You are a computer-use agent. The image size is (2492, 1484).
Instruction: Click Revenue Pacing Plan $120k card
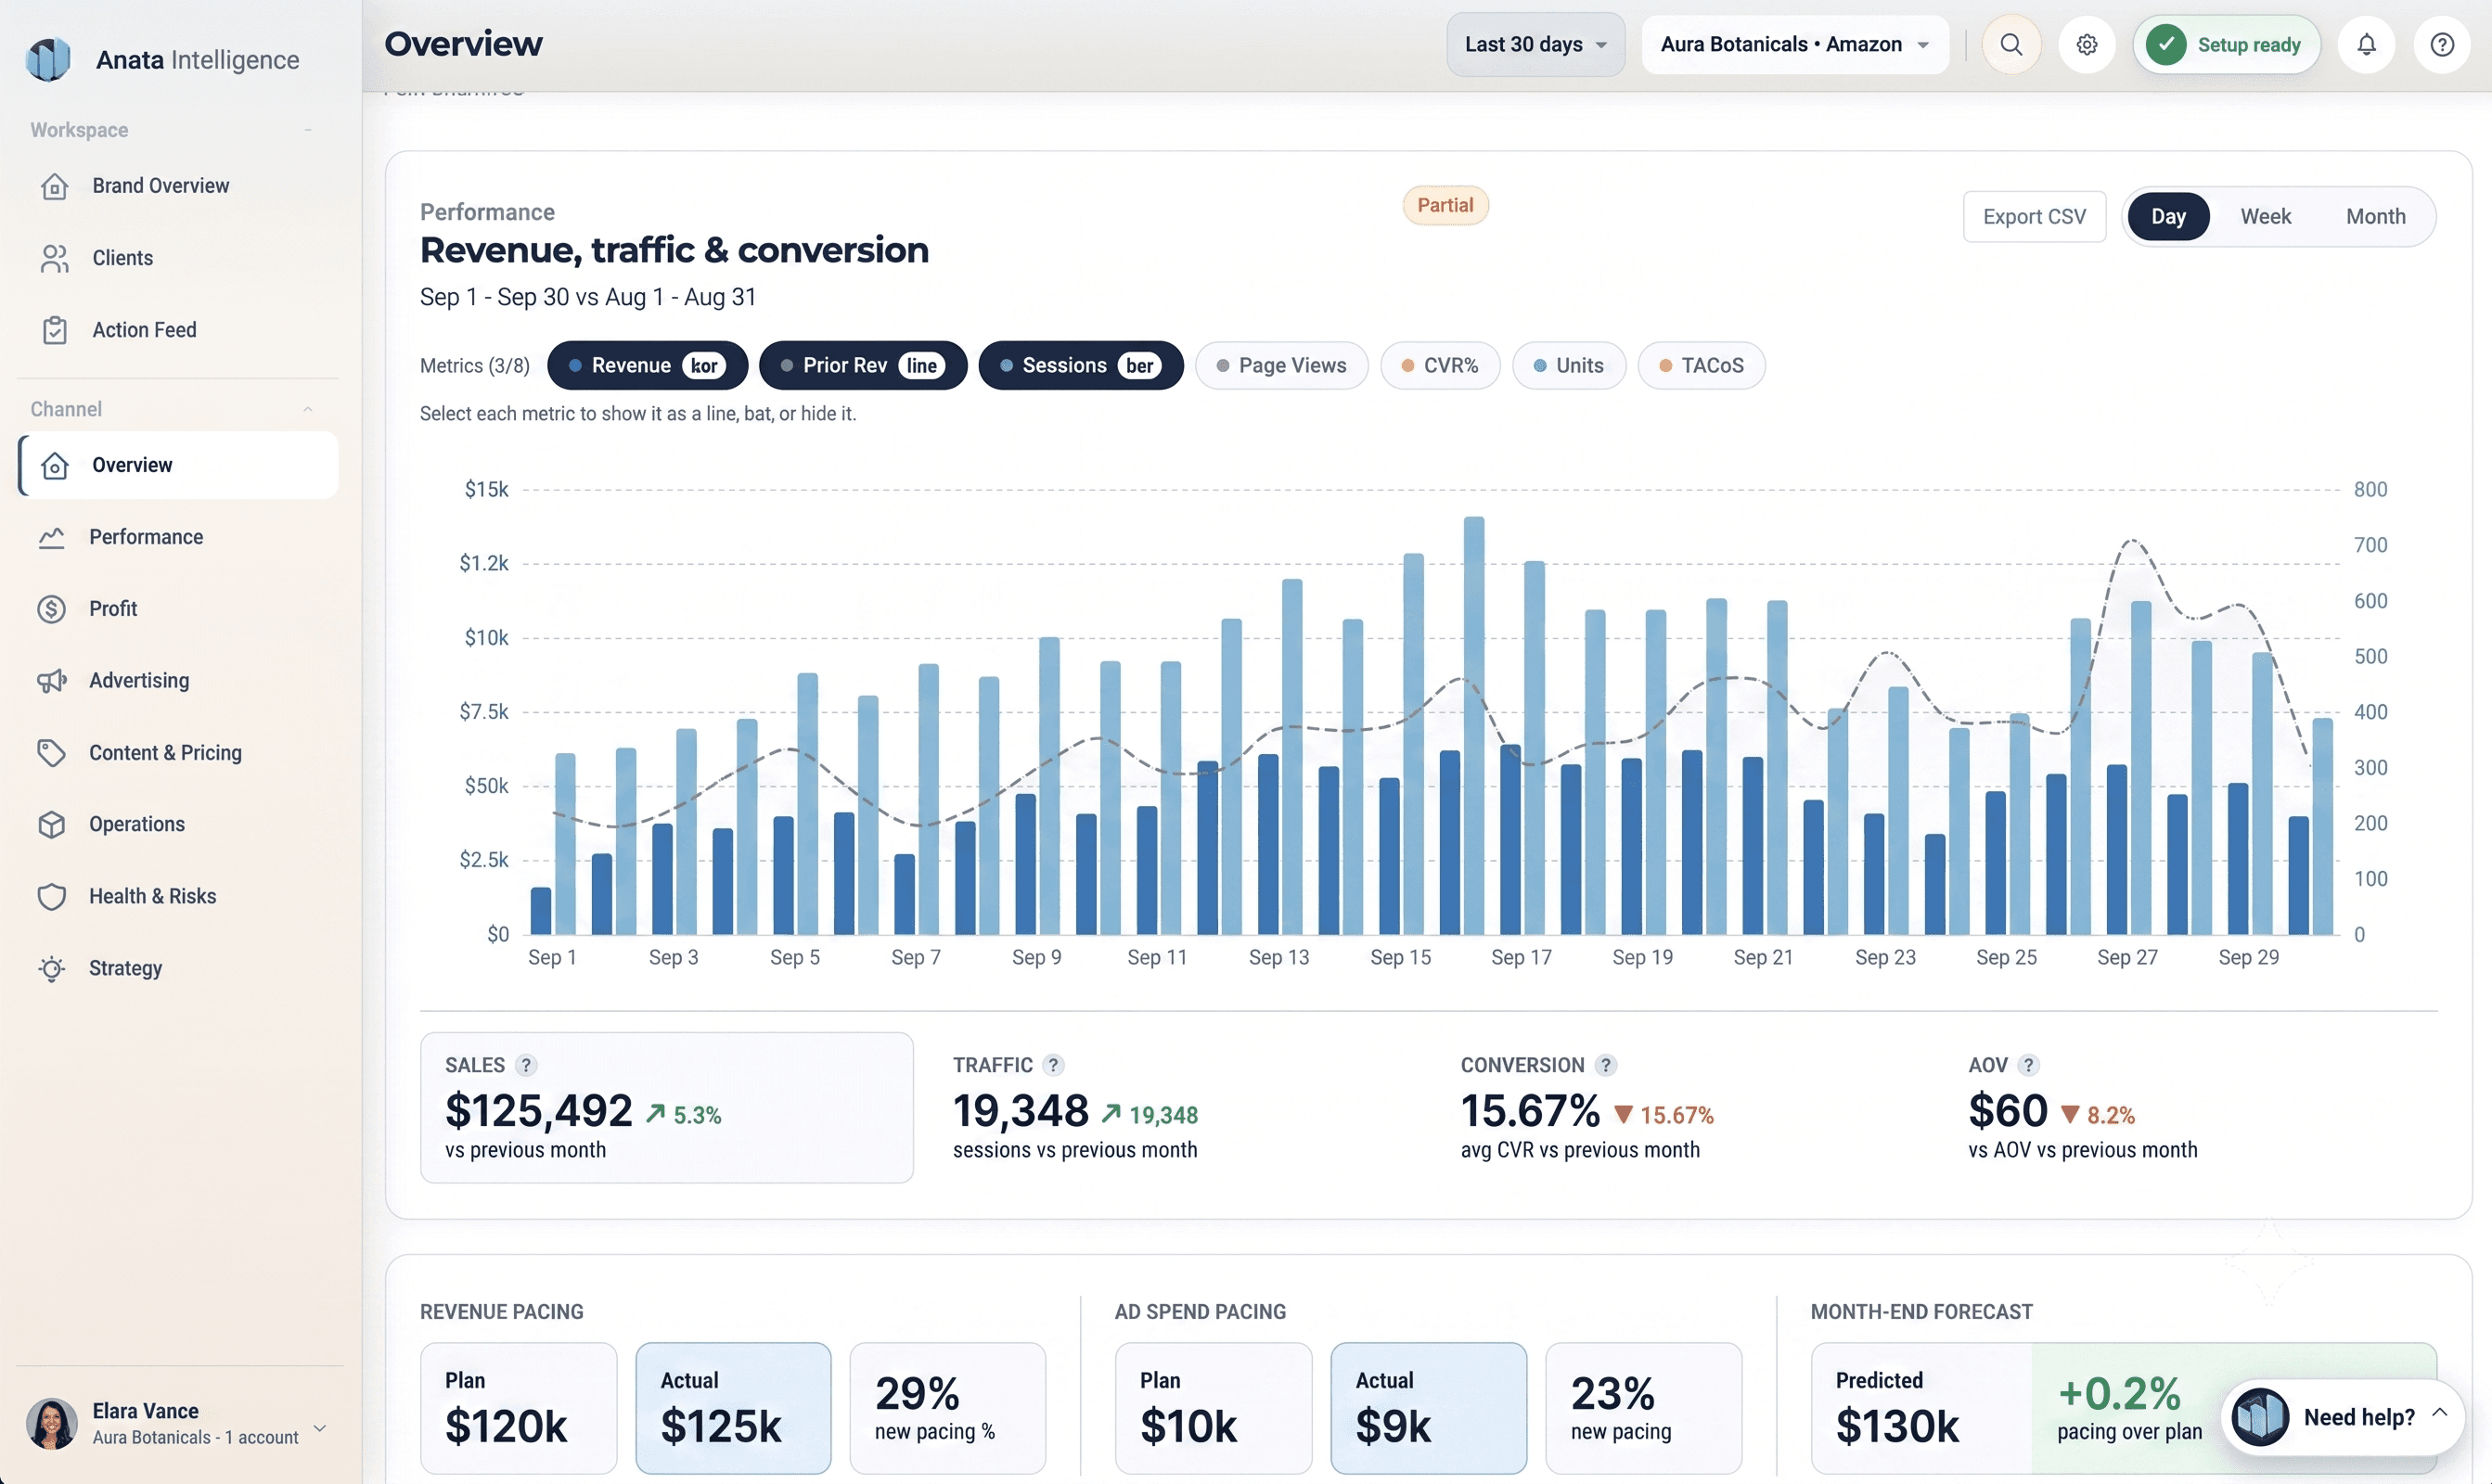click(x=518, y=1408)
